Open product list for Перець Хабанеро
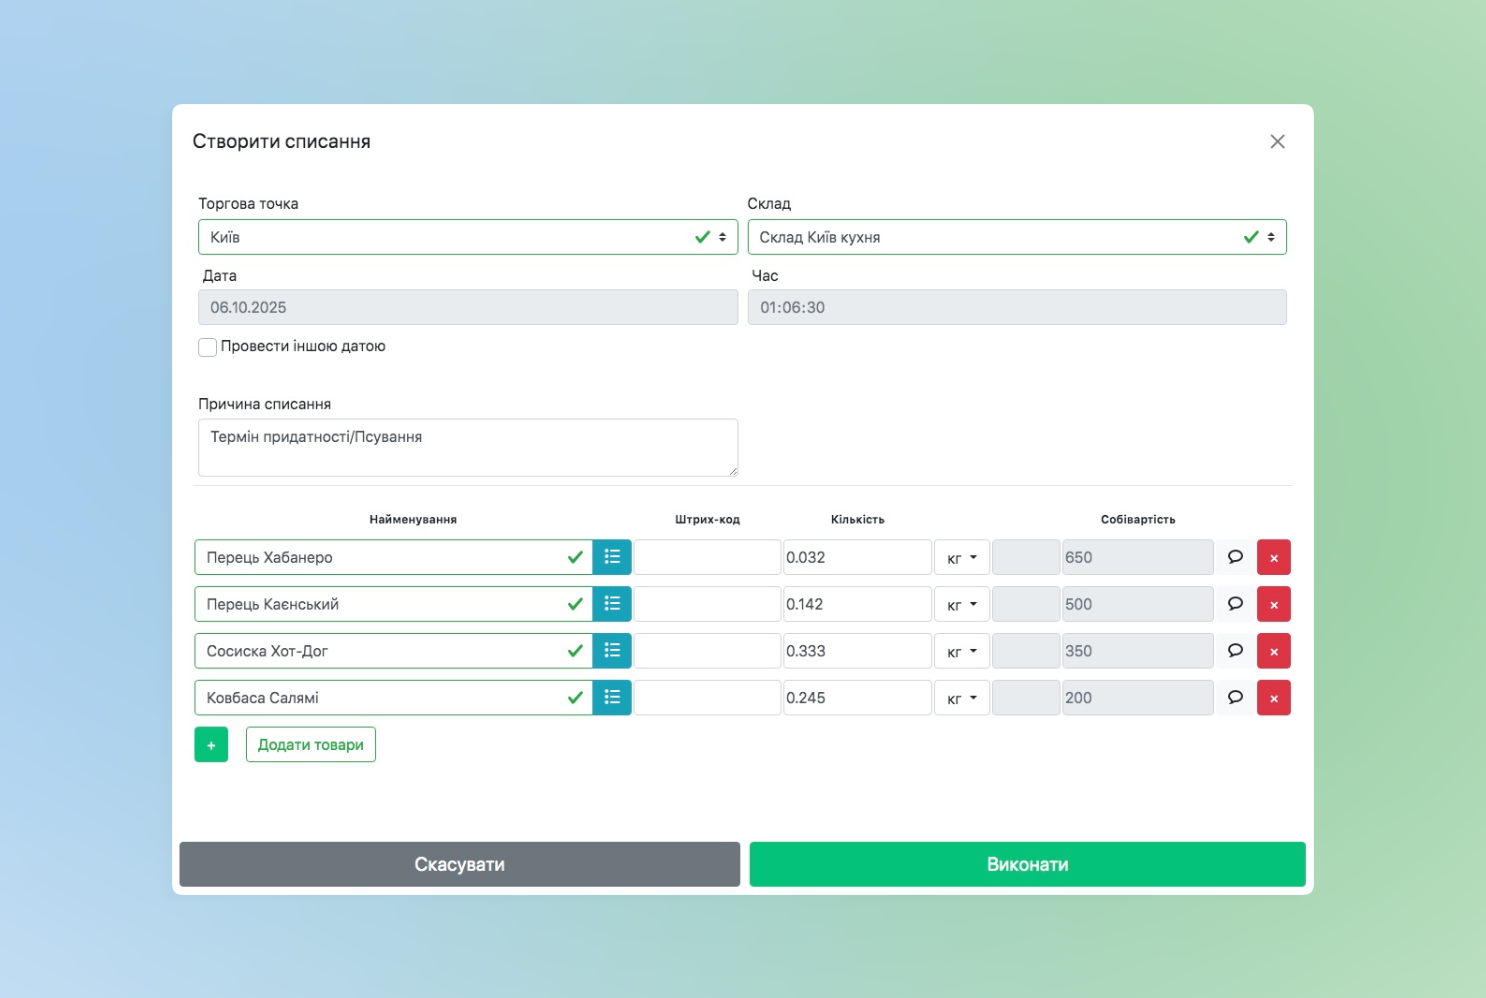 pos(612,557)
